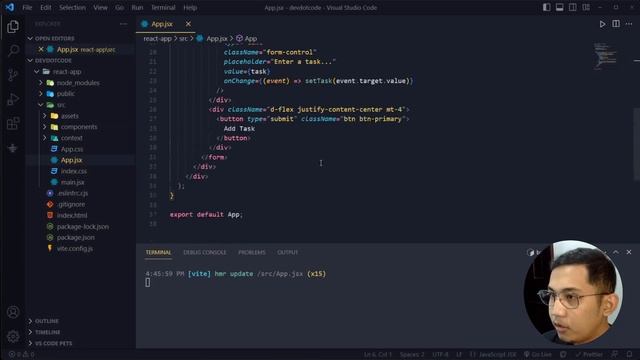Viewport: 640px width, 360px height.
Task: Open the Explorer view in activity bar
Action: pos(13,27)
